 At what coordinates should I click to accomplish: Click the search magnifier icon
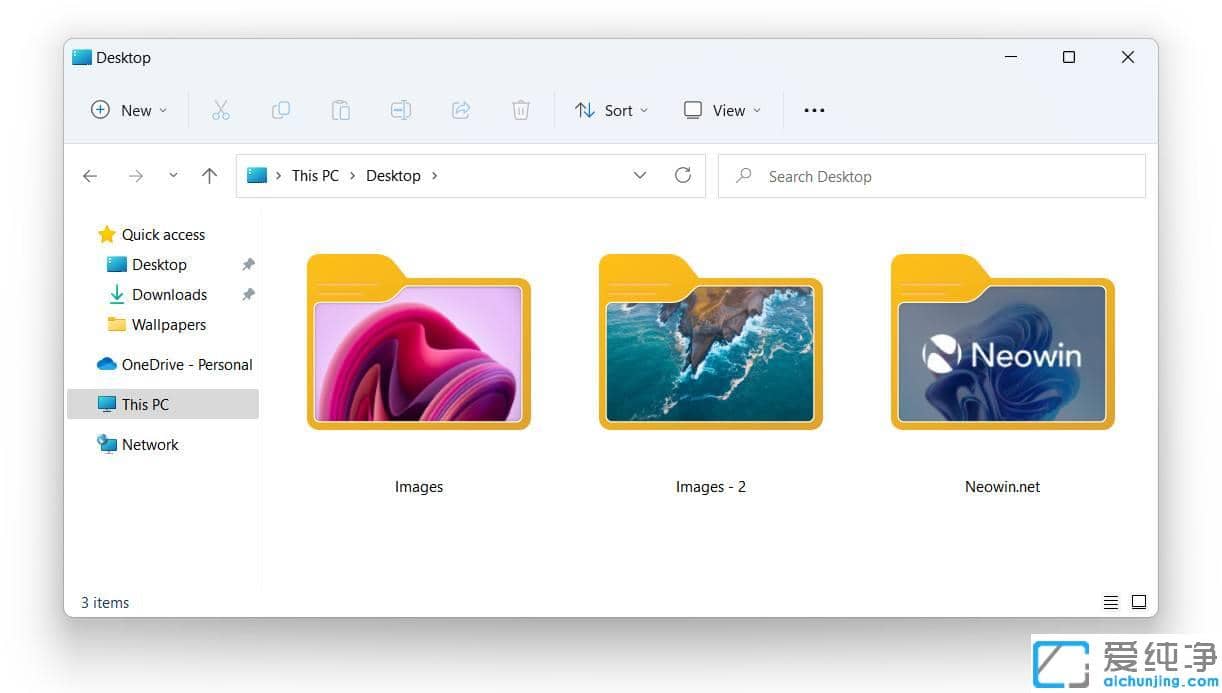click(x=743, y=175)
